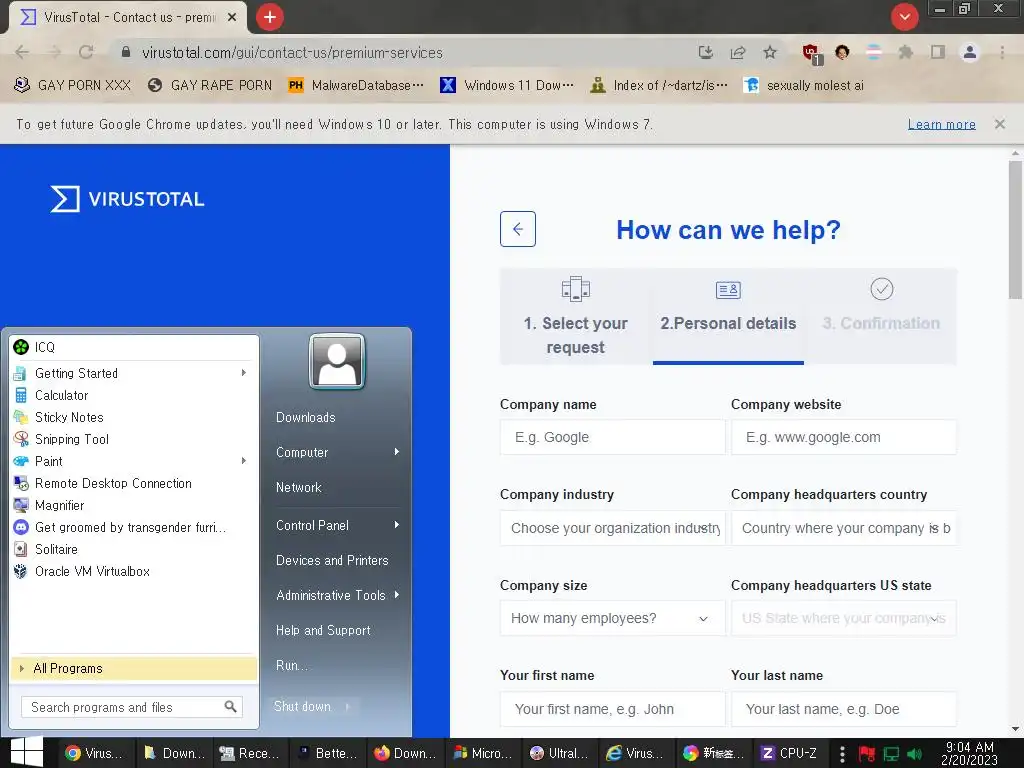Open the Company headquarters country dropdown
The height and width of the screenshot is (768, 1024).
[844, 528]
